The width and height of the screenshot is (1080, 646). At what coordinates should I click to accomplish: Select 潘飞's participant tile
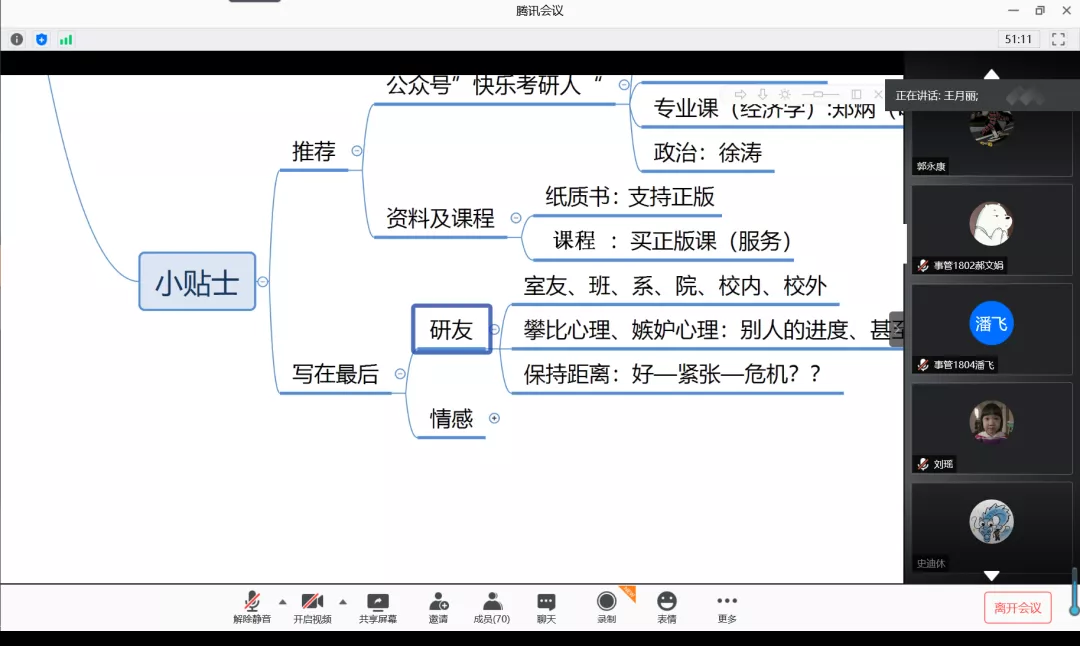(x=991, y=328)
